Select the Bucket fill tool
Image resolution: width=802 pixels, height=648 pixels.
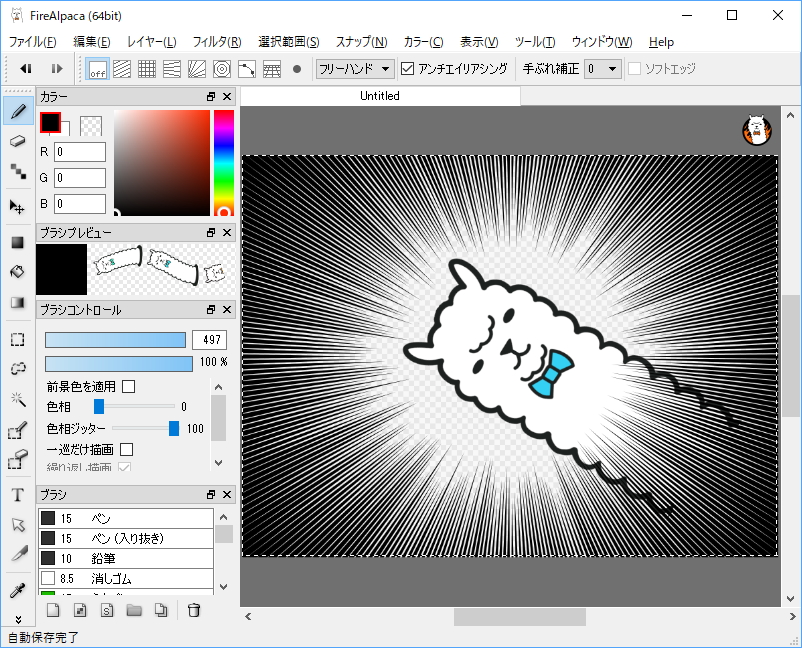pos(18,272)
